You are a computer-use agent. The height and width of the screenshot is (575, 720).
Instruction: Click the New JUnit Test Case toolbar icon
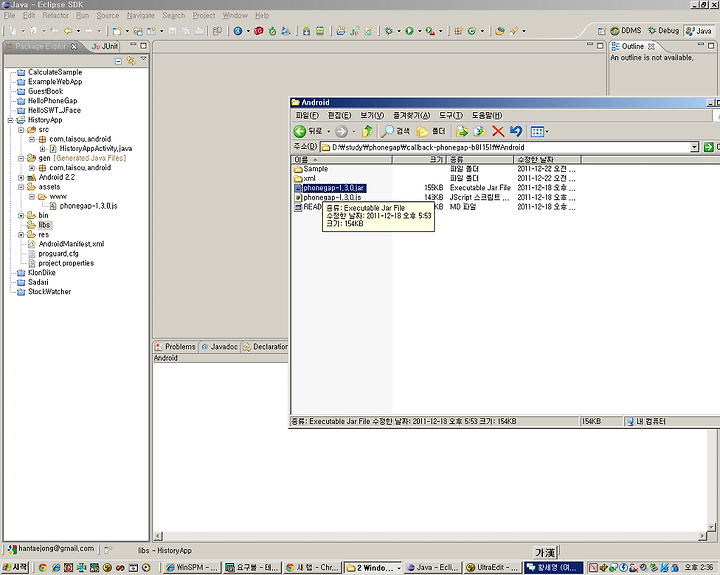[354, 31]
